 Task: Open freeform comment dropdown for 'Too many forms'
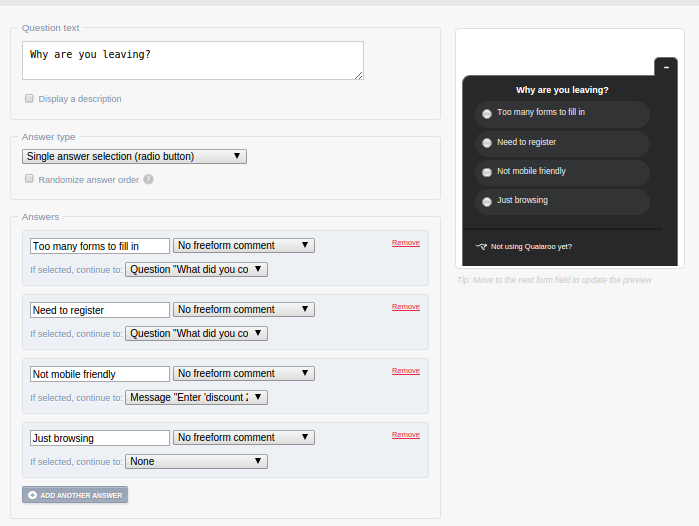[244, 246]
